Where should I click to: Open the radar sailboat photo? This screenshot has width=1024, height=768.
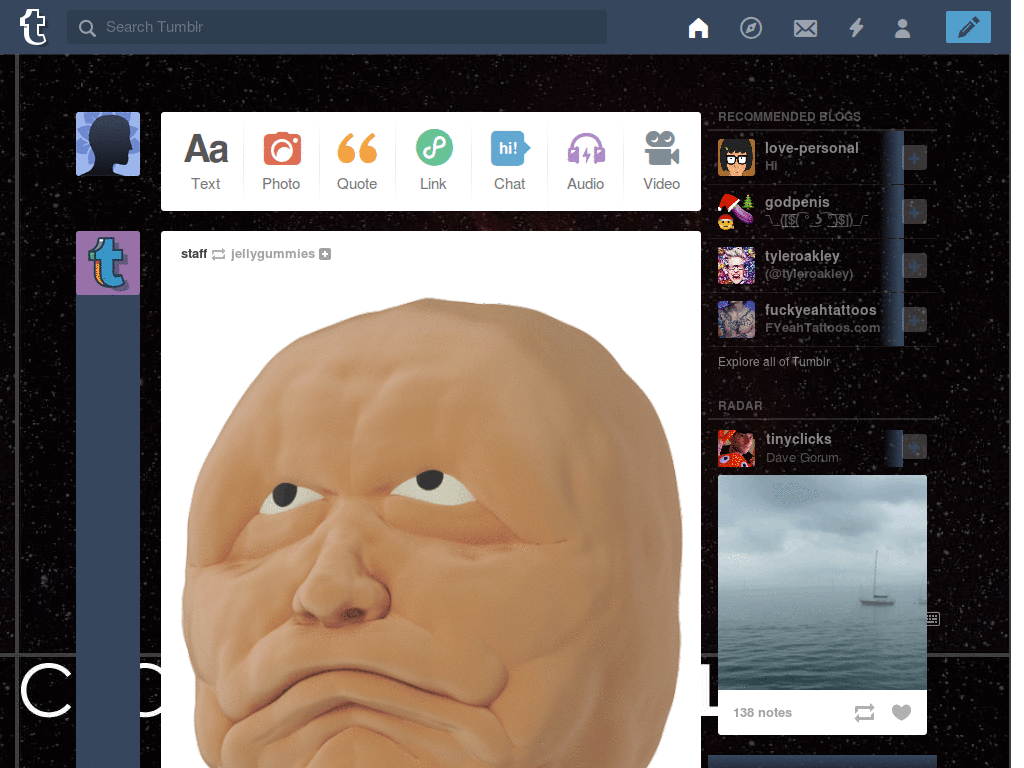click(x=822, y=583)
